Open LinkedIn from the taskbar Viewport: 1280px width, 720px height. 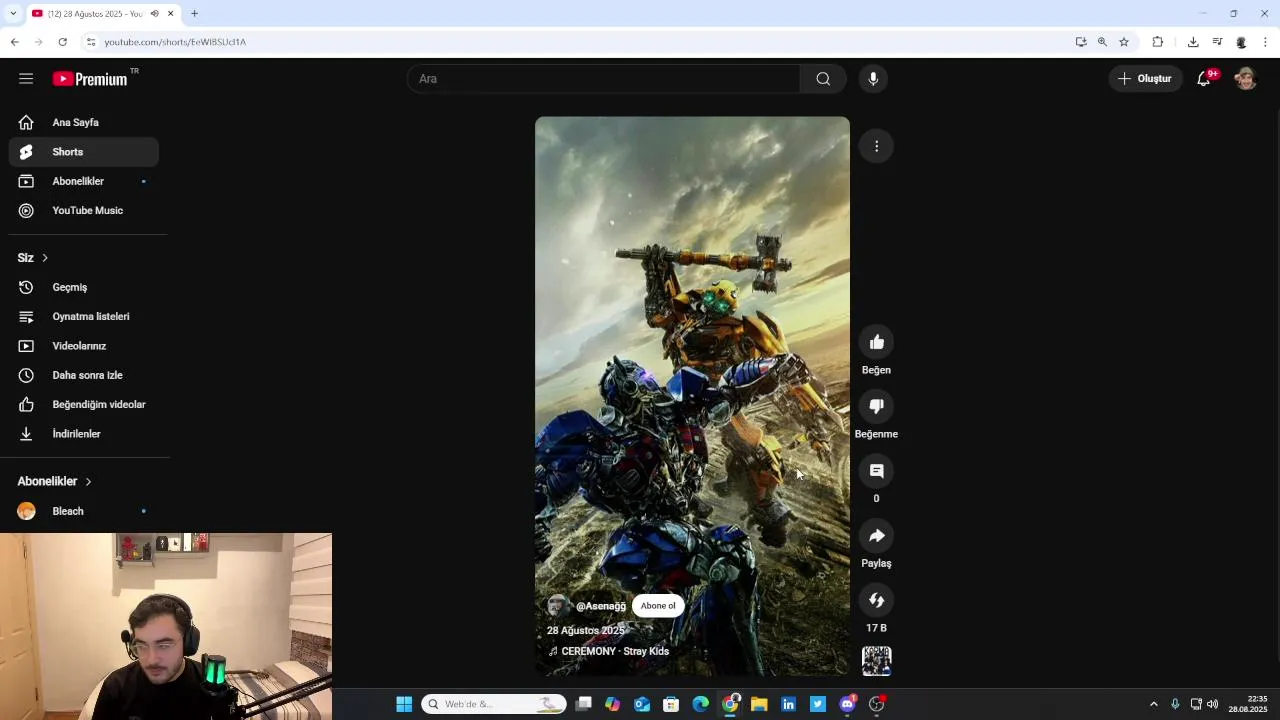tap(788, 704)
